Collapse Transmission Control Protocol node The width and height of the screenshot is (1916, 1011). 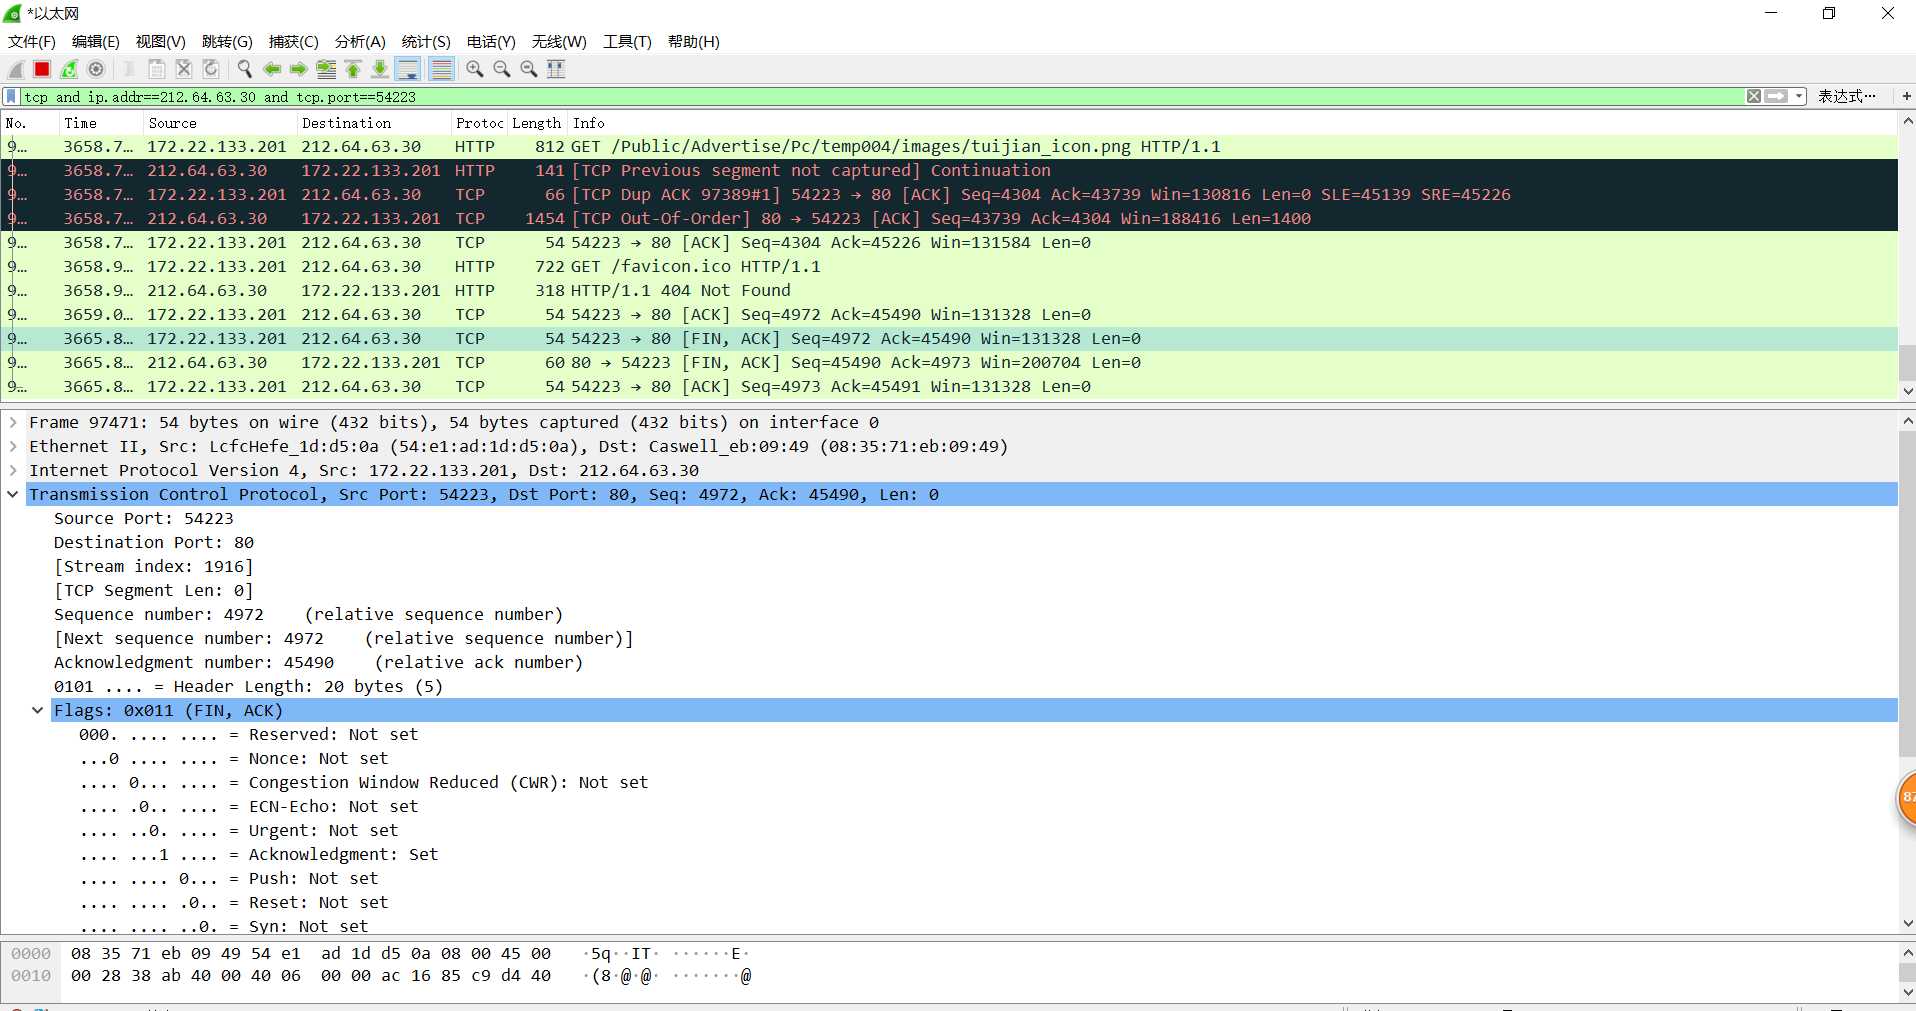pyautogui.click(x=13, y=494)
